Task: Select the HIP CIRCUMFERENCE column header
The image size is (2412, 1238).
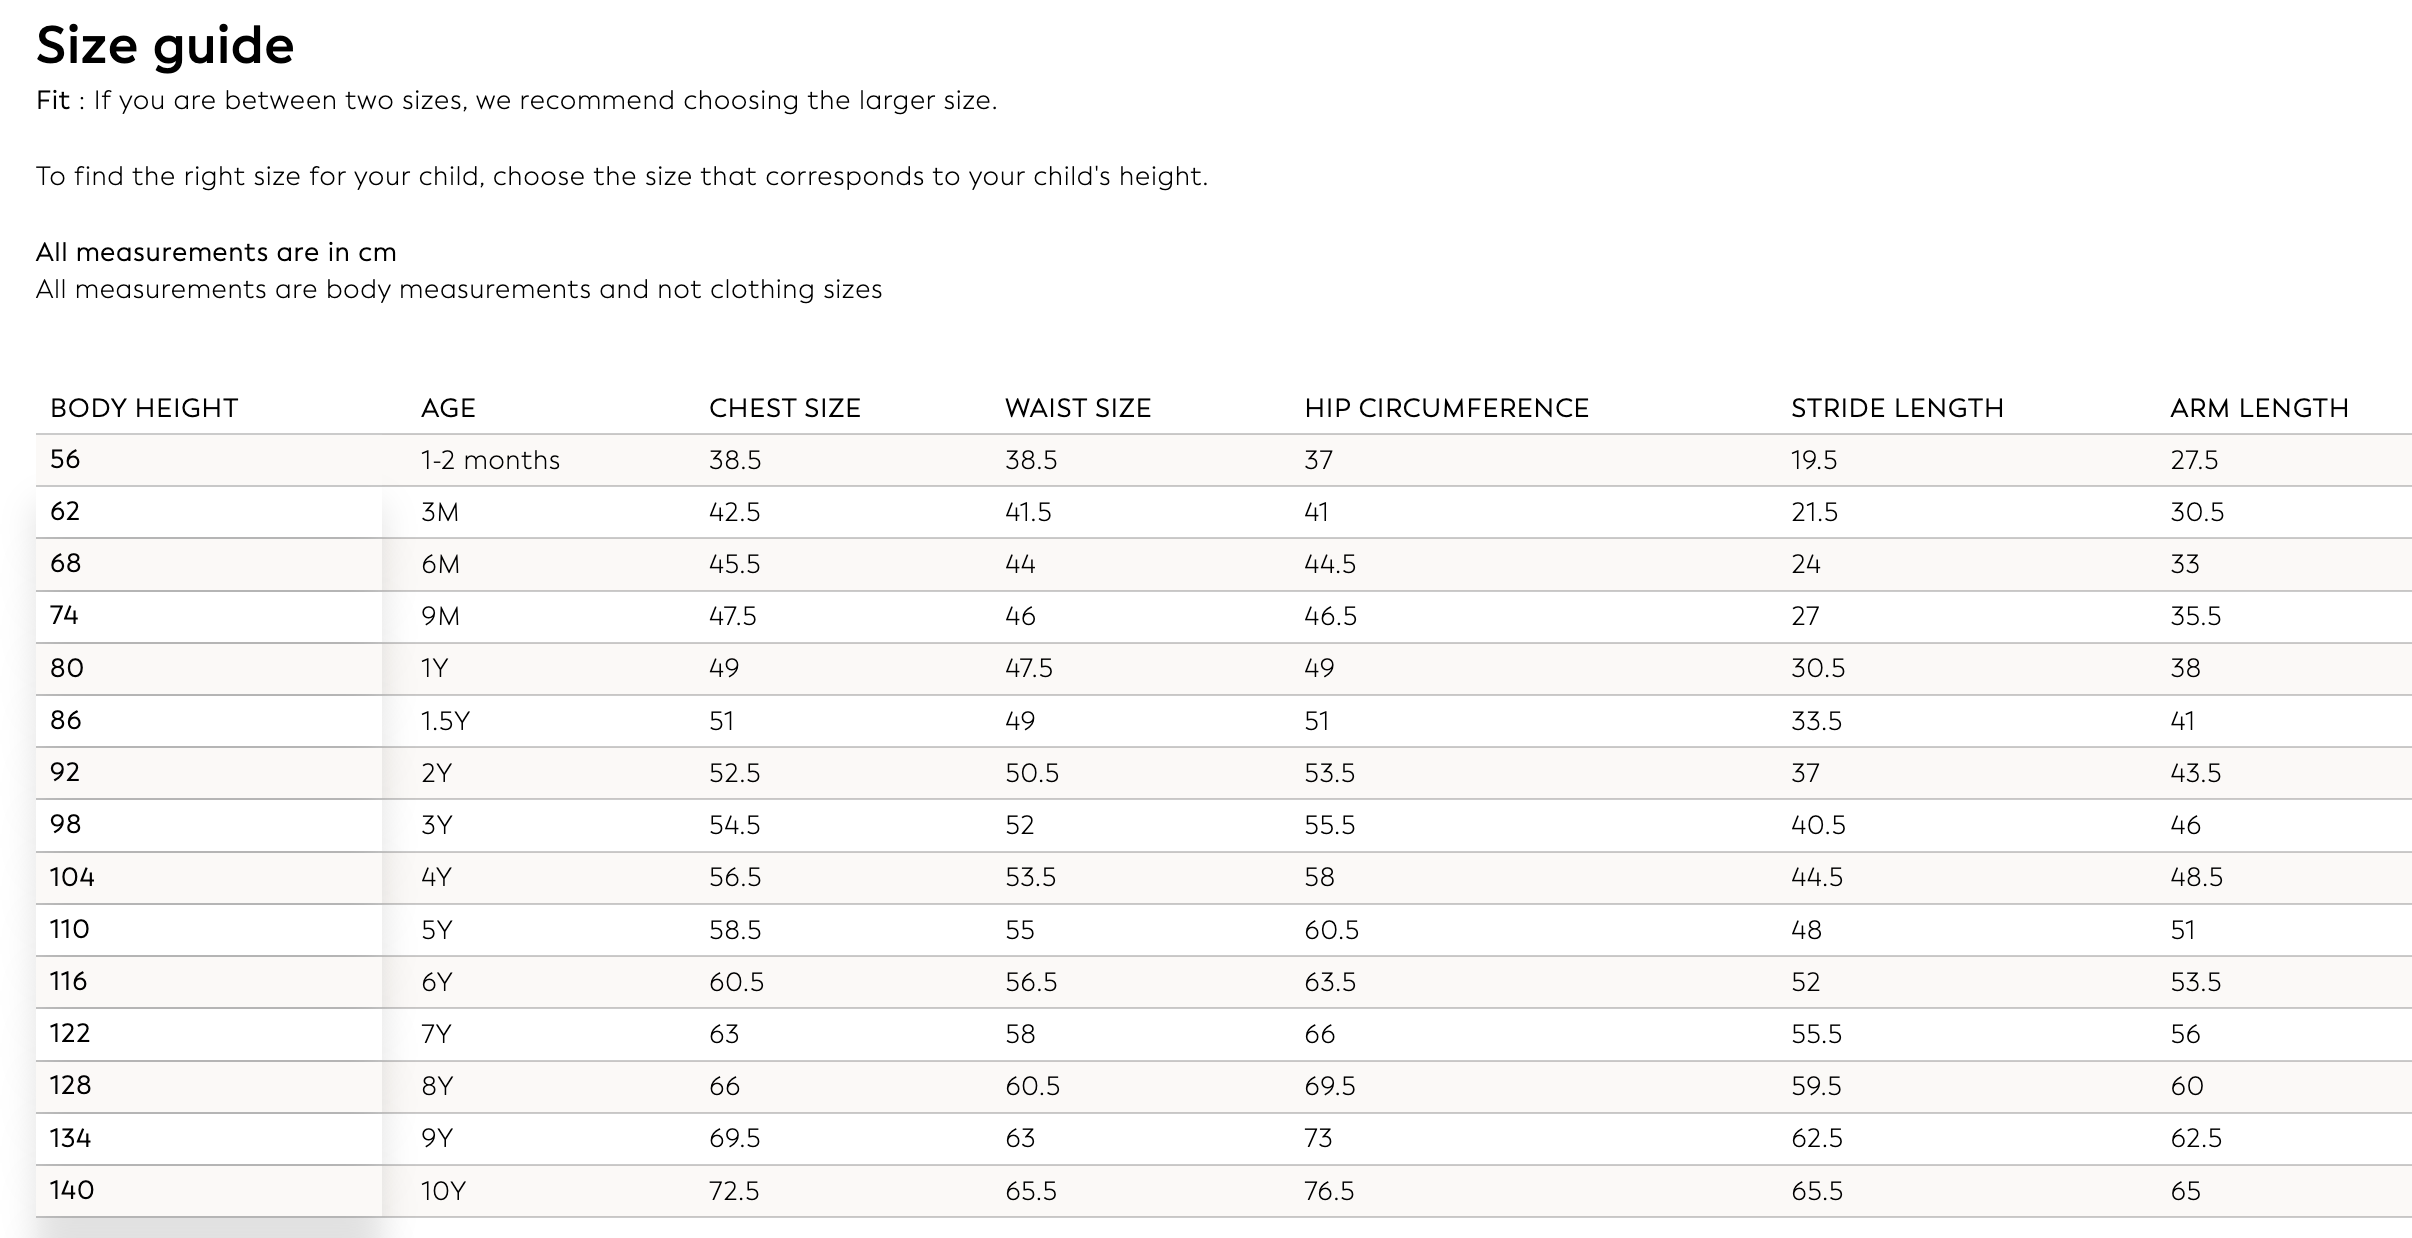Action: point(1446,408)
